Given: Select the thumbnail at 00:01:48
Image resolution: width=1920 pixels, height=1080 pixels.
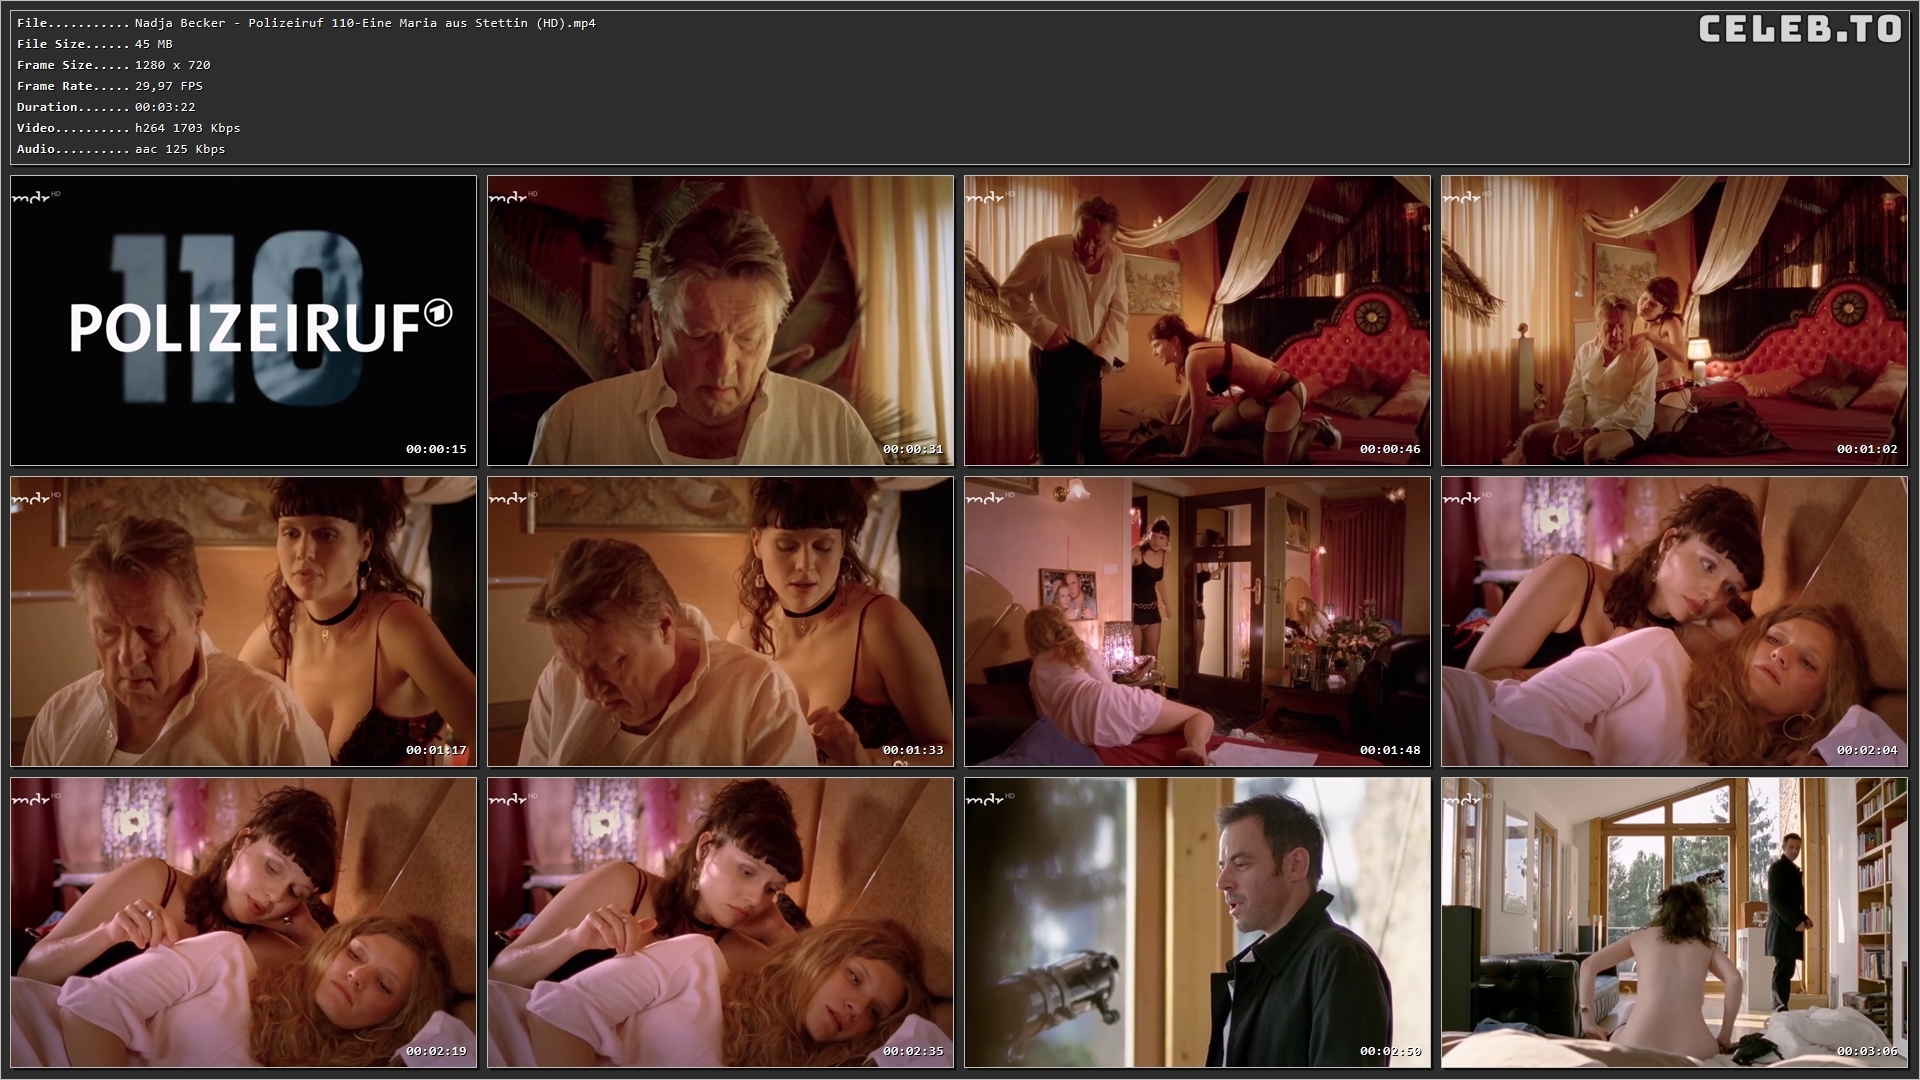Looking at the screenshot, I should (x=1197, y=621).
